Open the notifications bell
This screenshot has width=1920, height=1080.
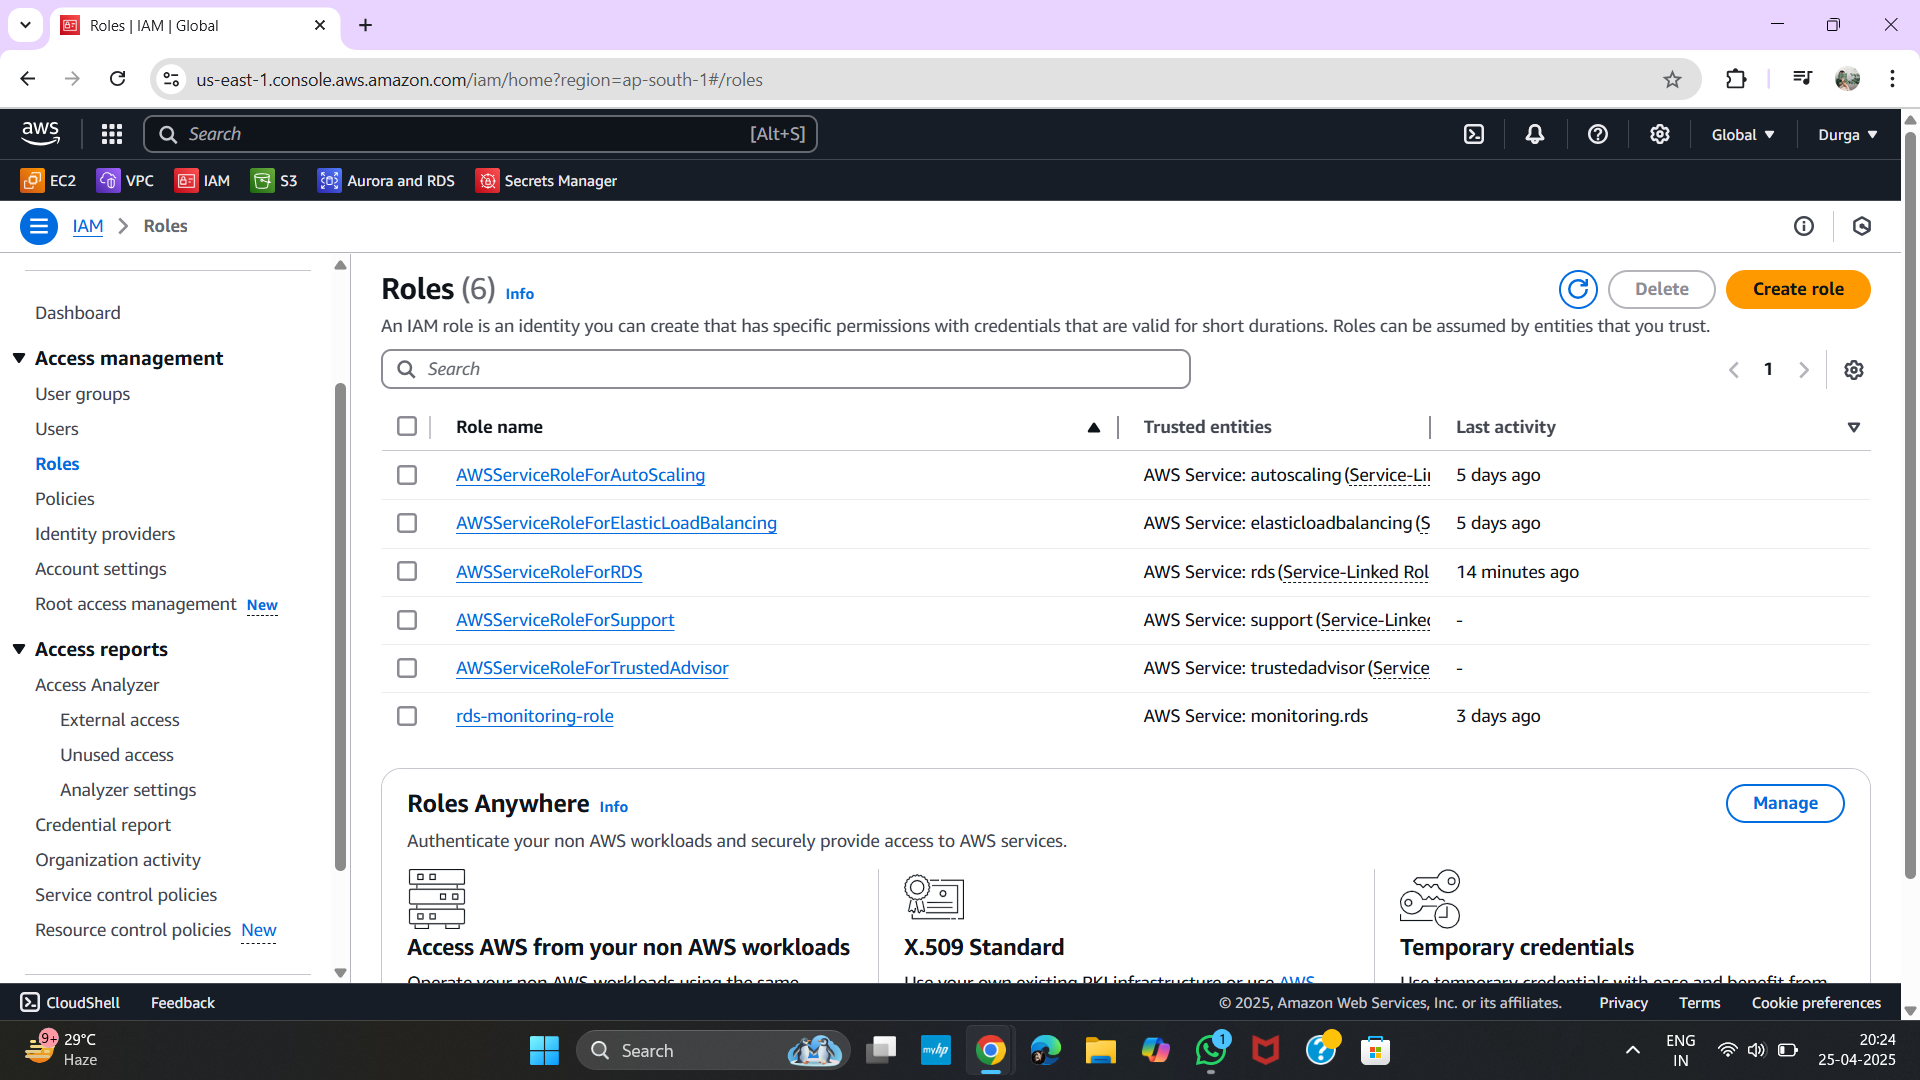click(1535, 134)
